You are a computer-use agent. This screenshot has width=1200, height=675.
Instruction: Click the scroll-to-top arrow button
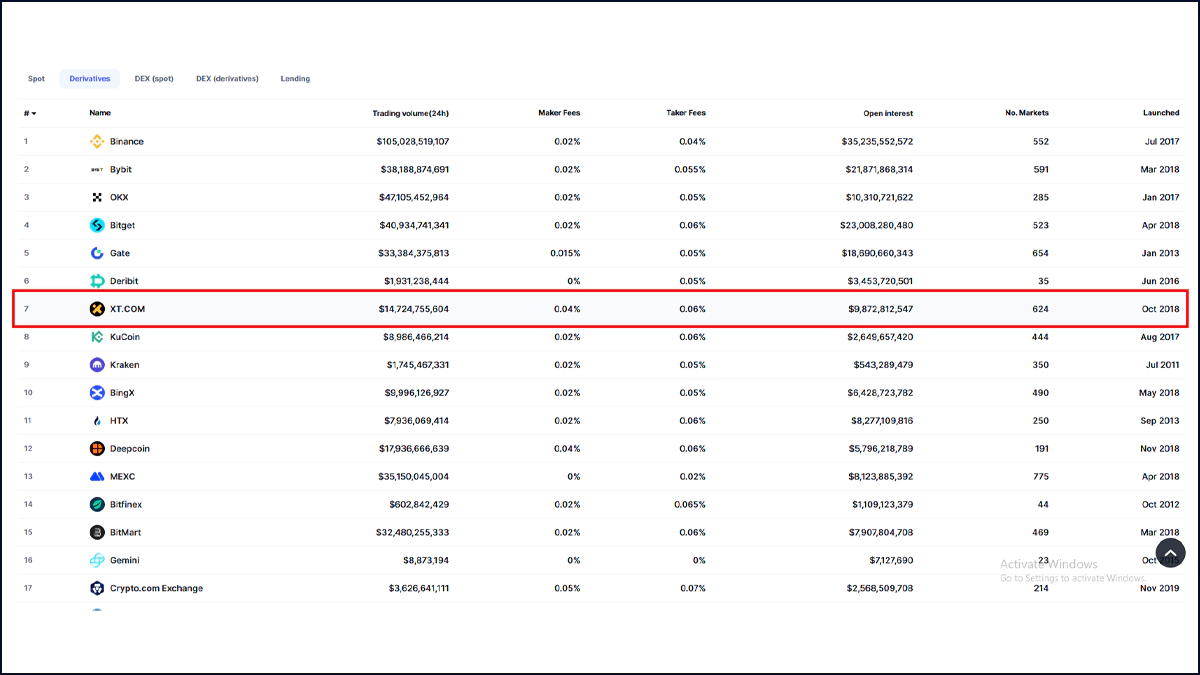pos(1170,553)
